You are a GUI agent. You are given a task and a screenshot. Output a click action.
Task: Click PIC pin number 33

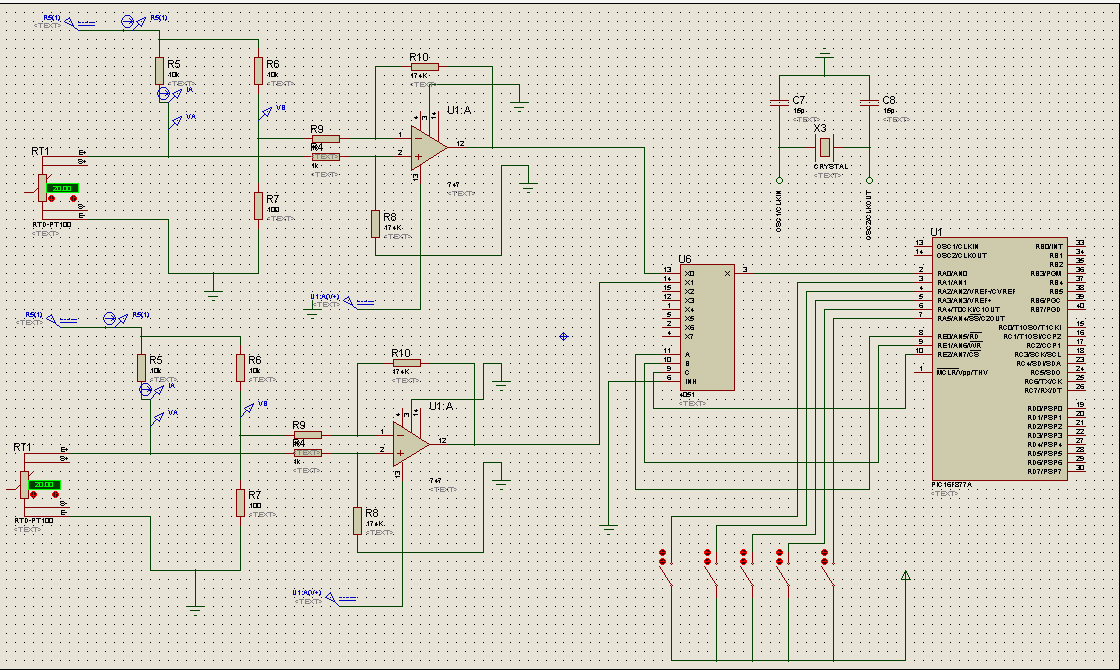(x=1081, y=243)
